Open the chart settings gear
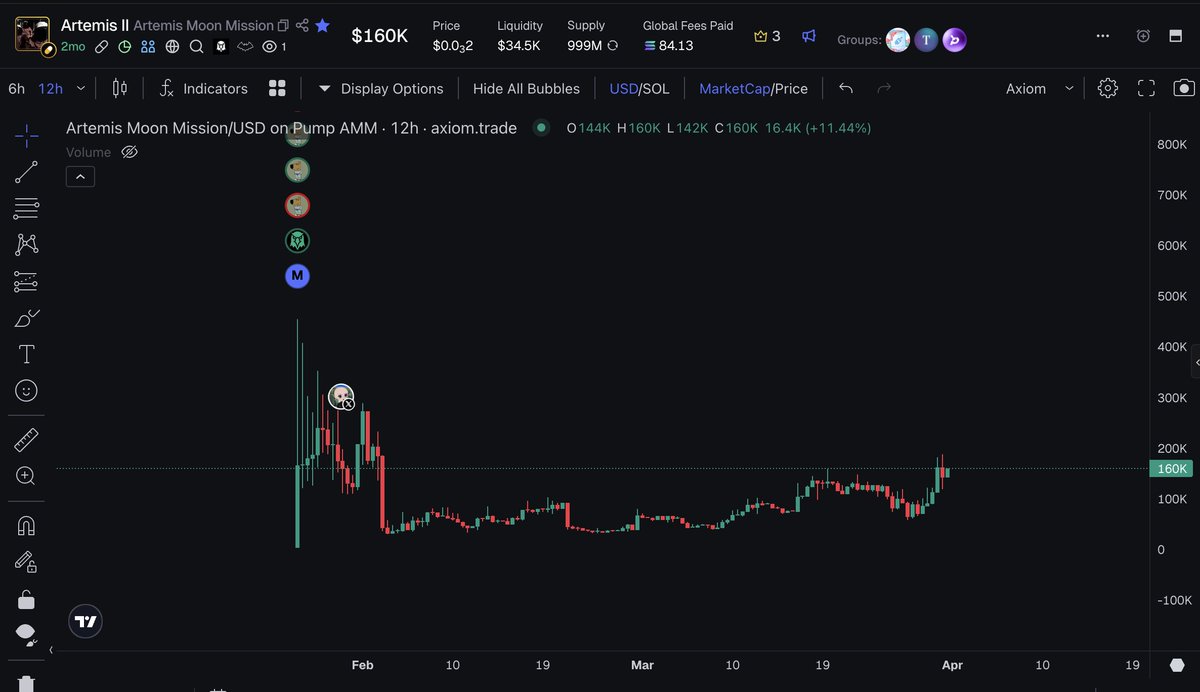Viewport: 1200px width, 692px height. pyautogui.click(x=1107, y=88)
